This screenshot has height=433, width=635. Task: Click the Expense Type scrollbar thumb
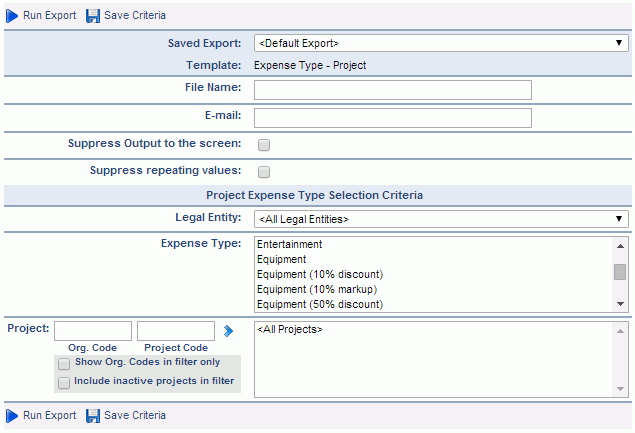click(x=620, y=272)
